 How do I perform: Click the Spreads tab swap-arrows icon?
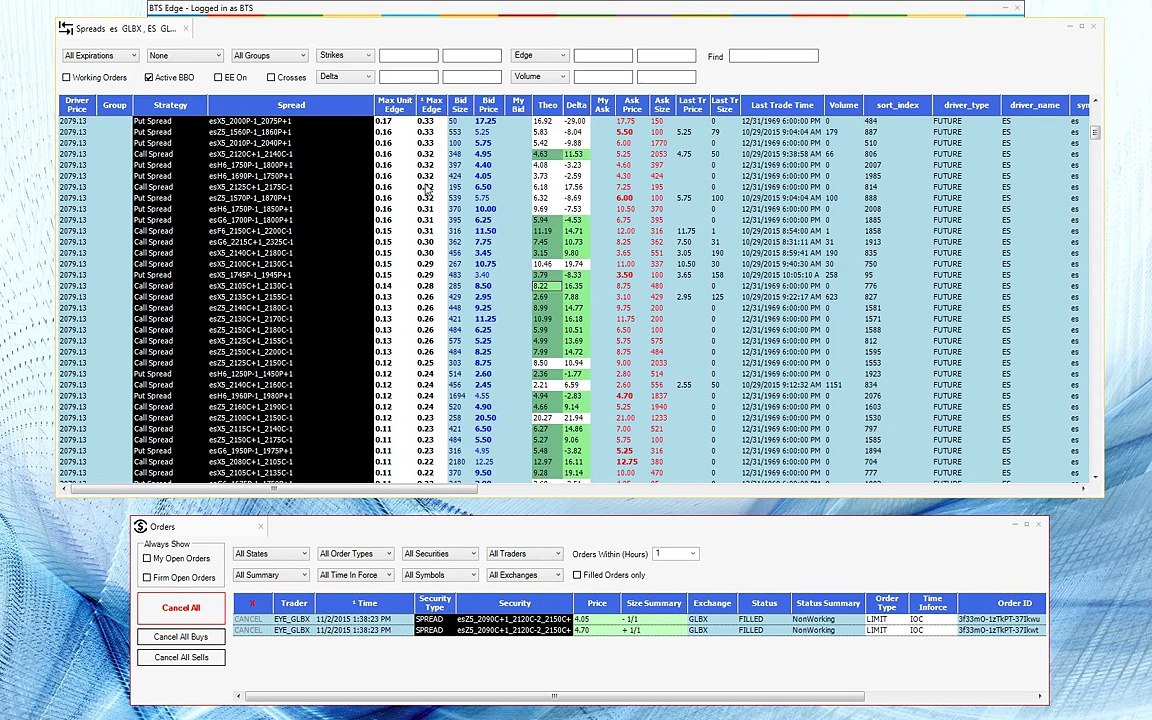point(65,29)
